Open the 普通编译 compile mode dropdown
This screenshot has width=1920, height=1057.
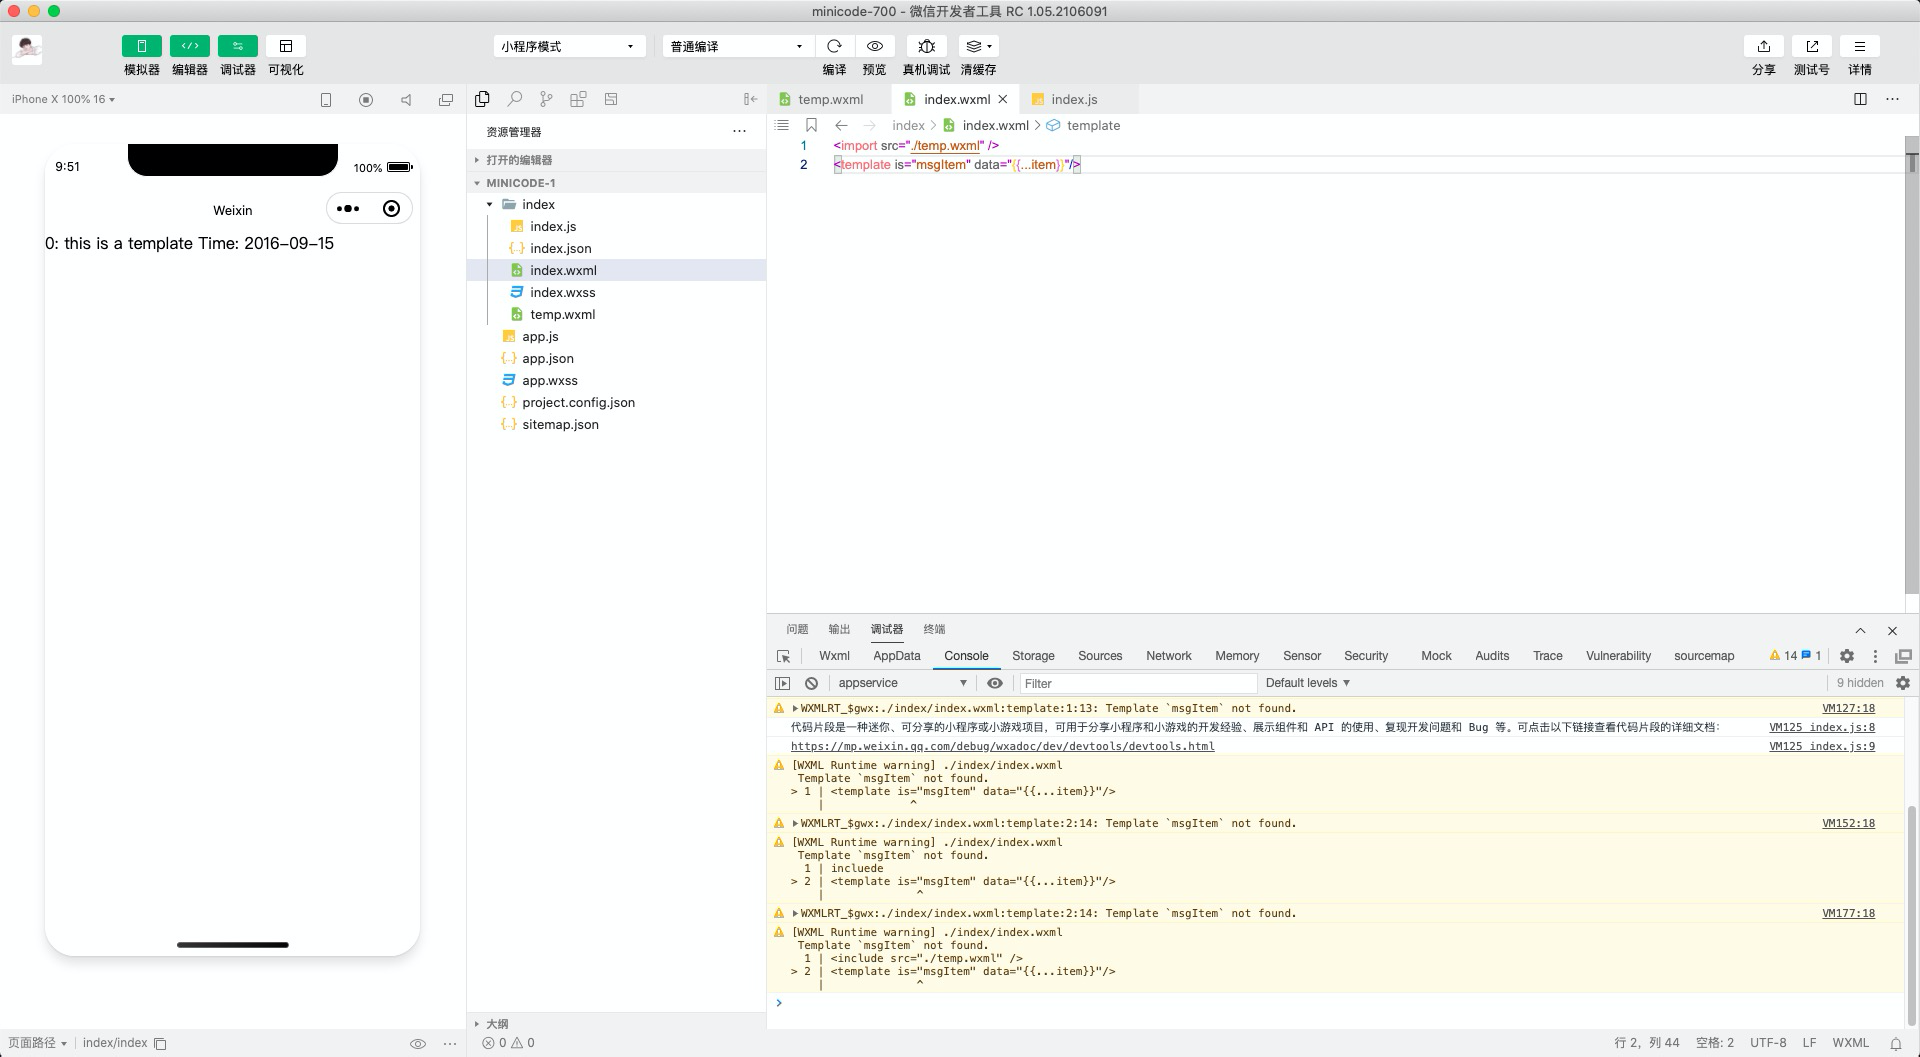click(737, 46)
